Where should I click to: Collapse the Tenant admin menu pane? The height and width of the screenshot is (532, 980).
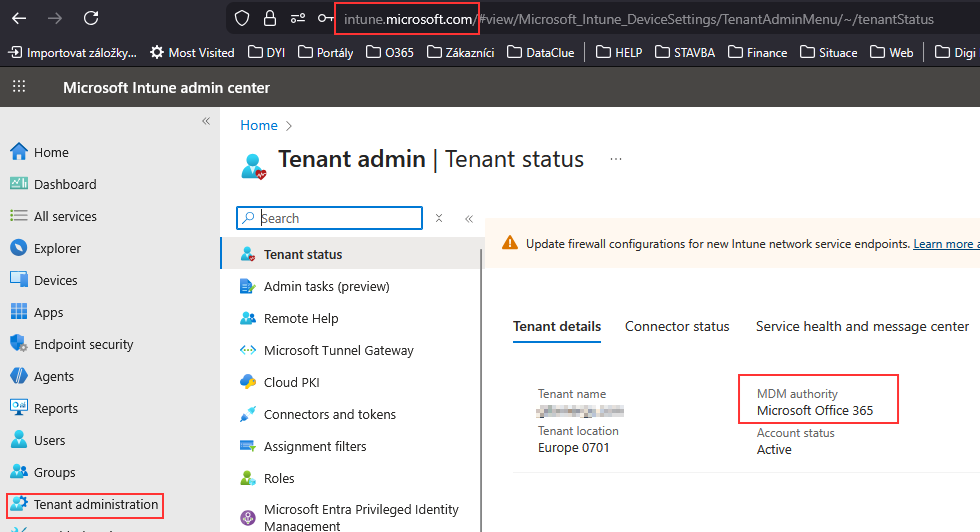click(x=468, y=218)
